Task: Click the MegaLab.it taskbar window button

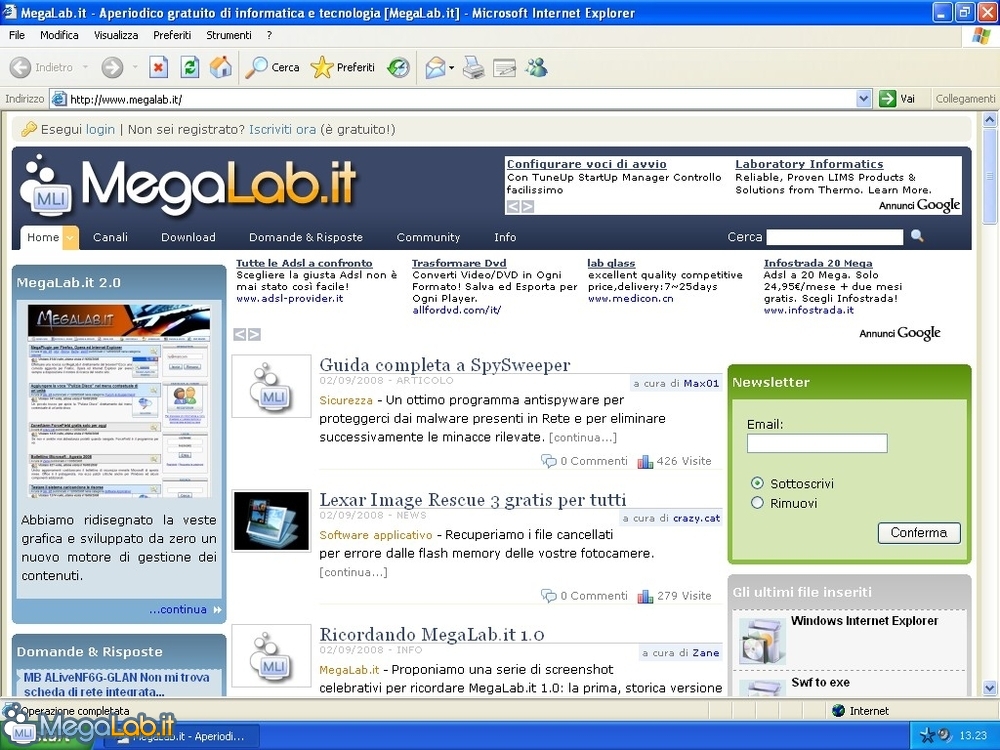Action: pyautogui.click(x=182, y=736)
